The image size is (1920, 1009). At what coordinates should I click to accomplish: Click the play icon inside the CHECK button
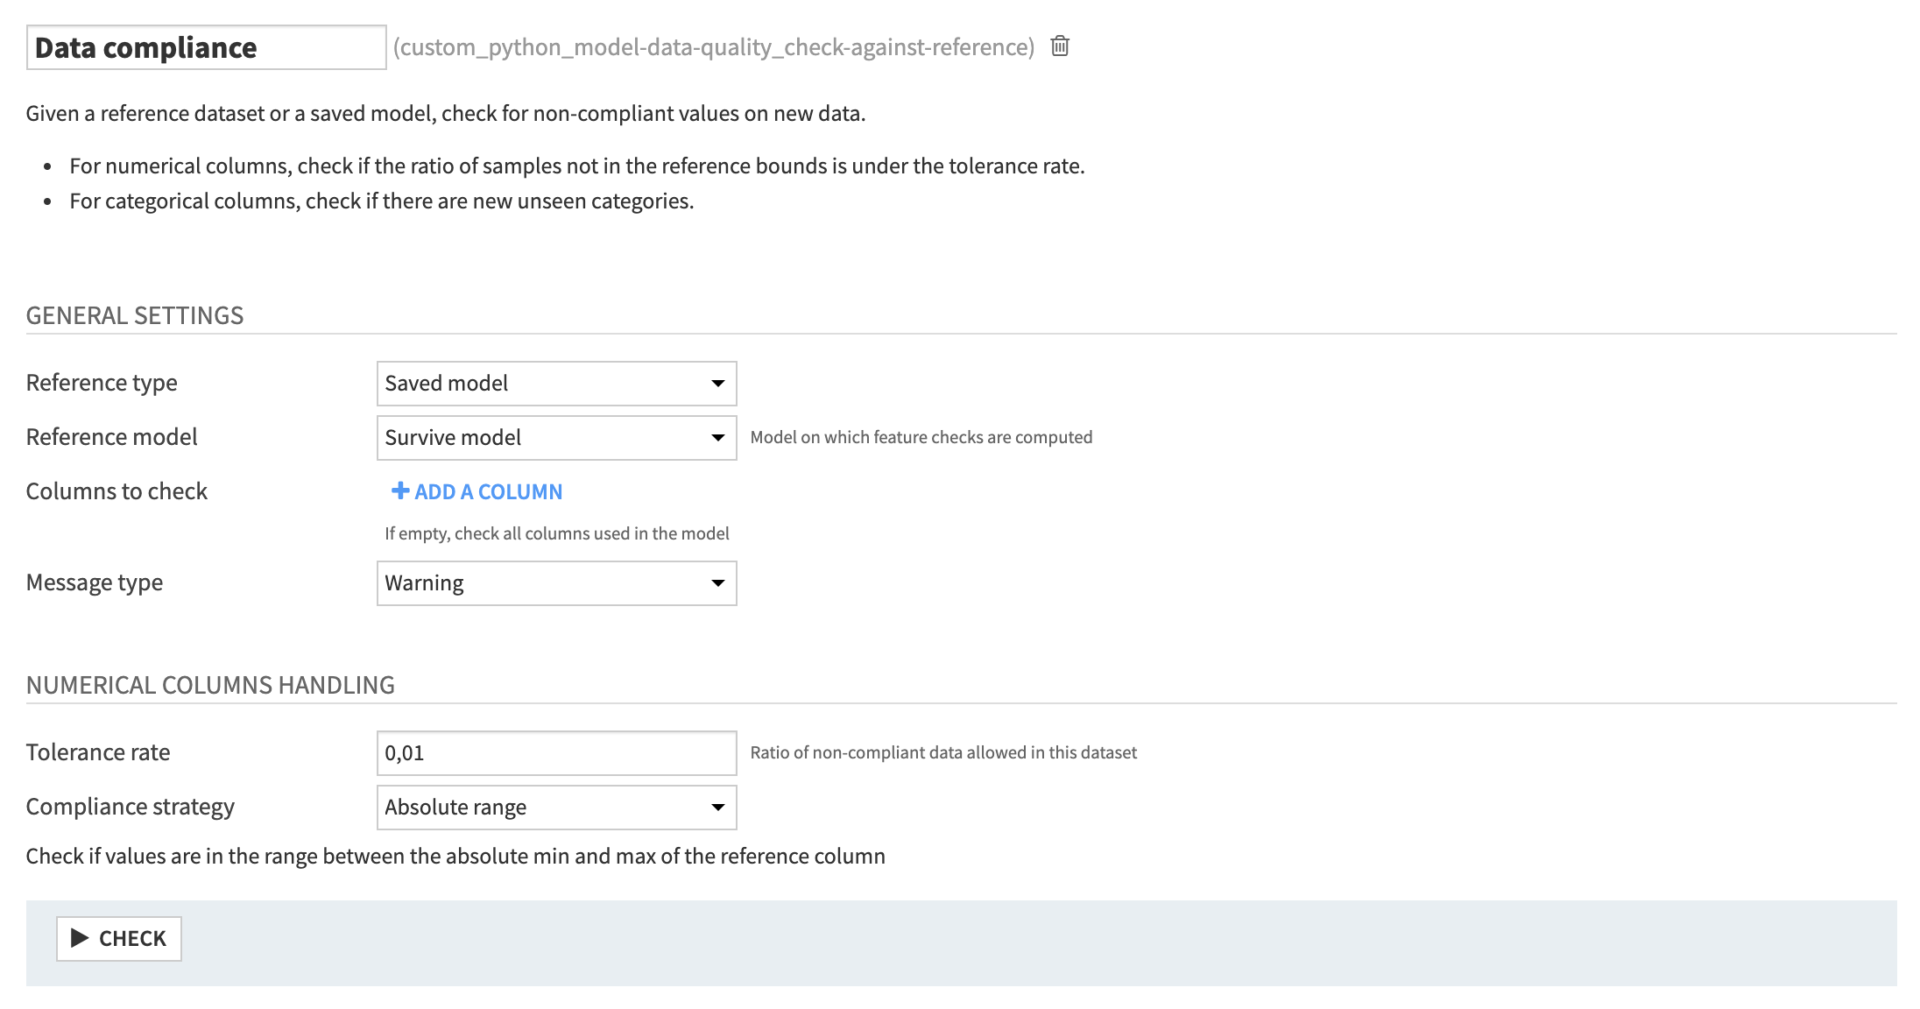tap(79, 938)
